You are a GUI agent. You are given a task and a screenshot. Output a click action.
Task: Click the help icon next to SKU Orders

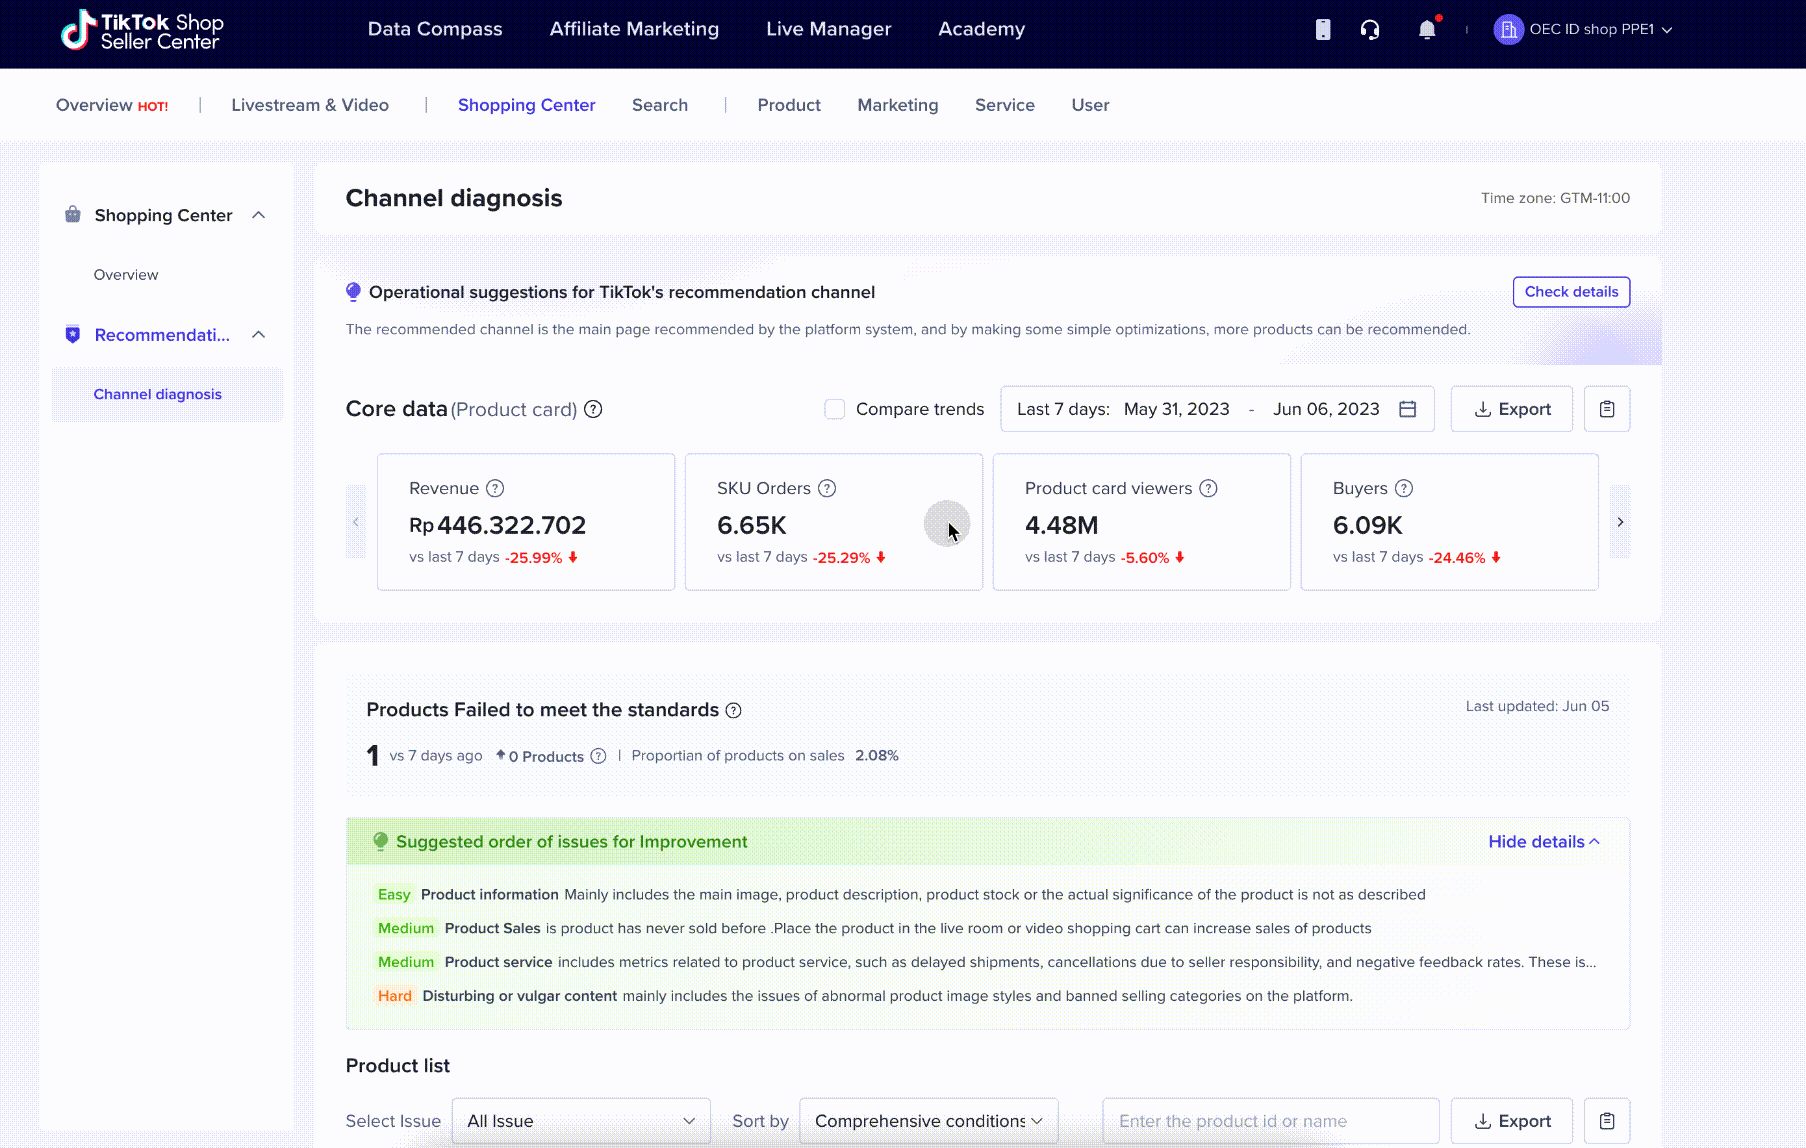(x=827, y=488)
